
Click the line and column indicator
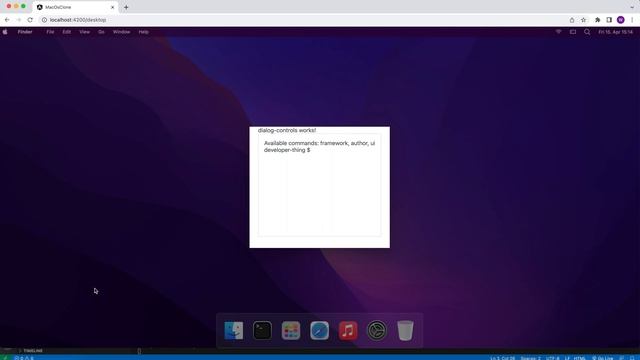[502, 358]
